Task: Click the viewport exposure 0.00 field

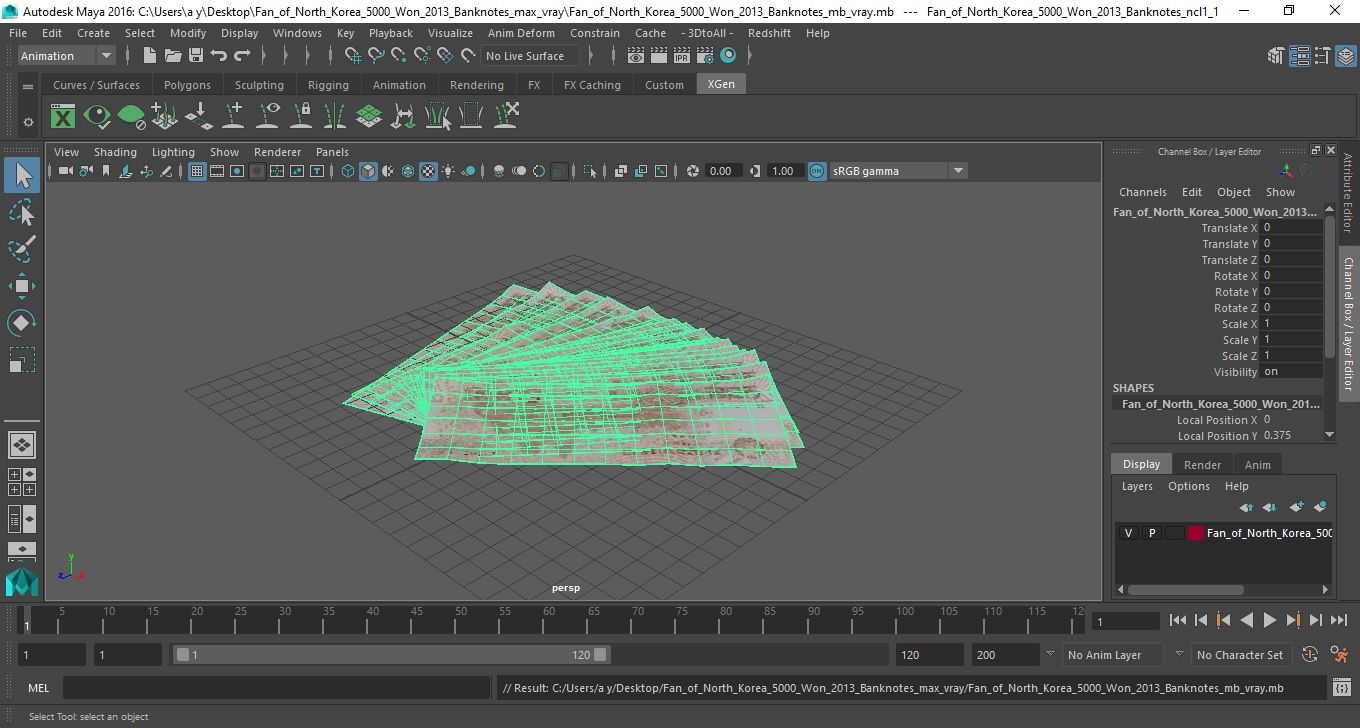Action: coord(724,171)
